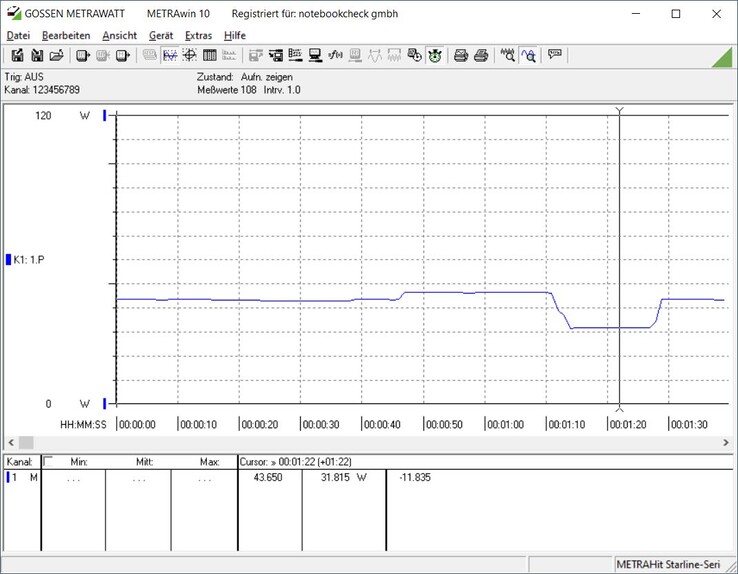Click the second printer icon
This screenshot has width=738, height=574.
(x=481, y=56)
